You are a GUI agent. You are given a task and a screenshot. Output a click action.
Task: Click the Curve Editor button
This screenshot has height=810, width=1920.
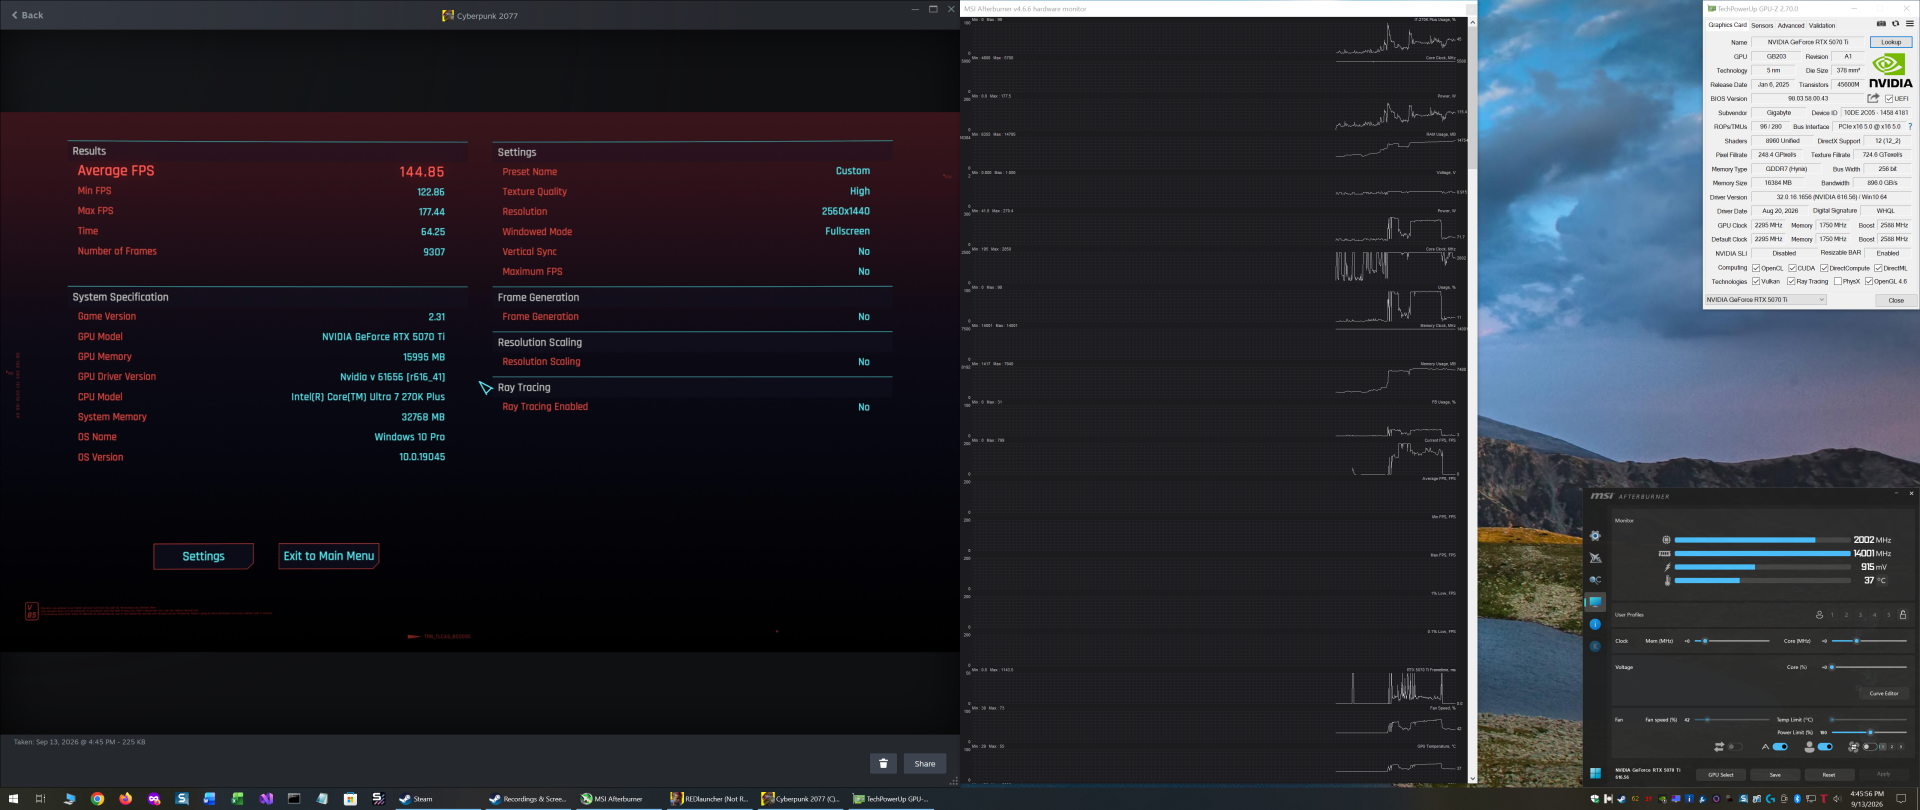1884,693
